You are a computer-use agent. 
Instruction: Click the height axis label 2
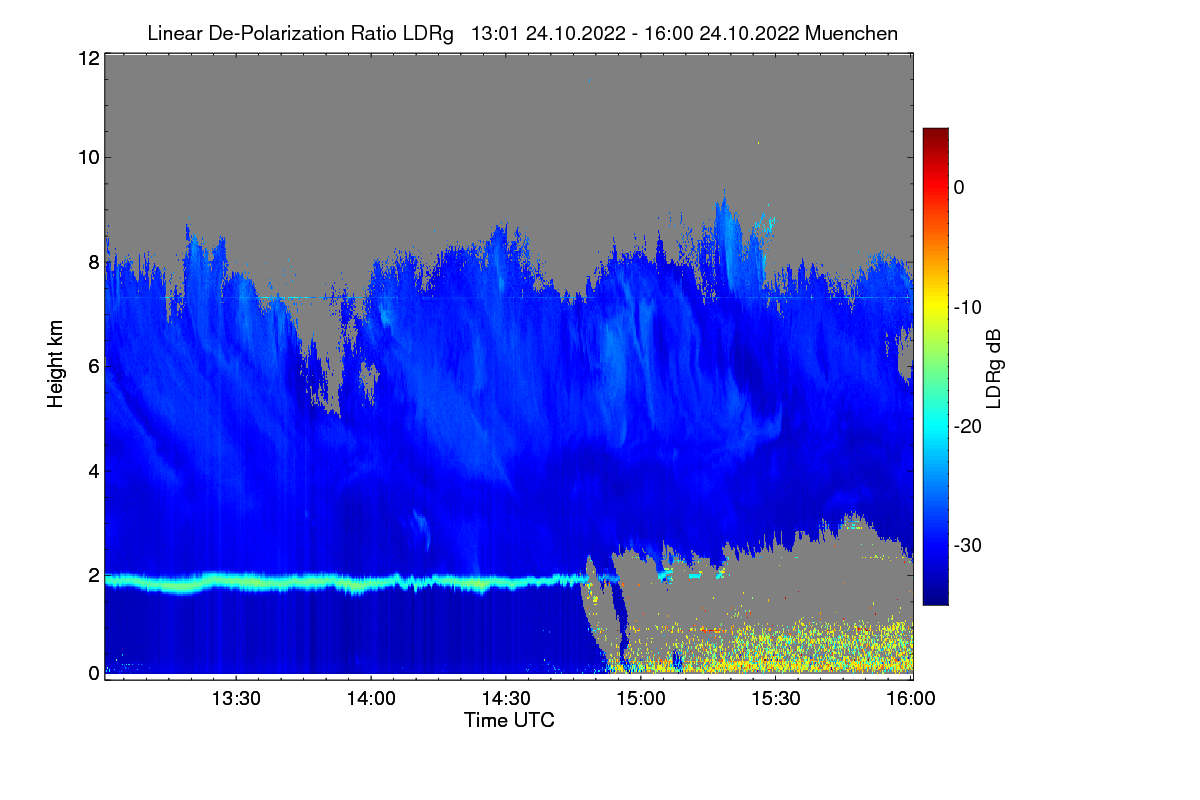(92, 575)
